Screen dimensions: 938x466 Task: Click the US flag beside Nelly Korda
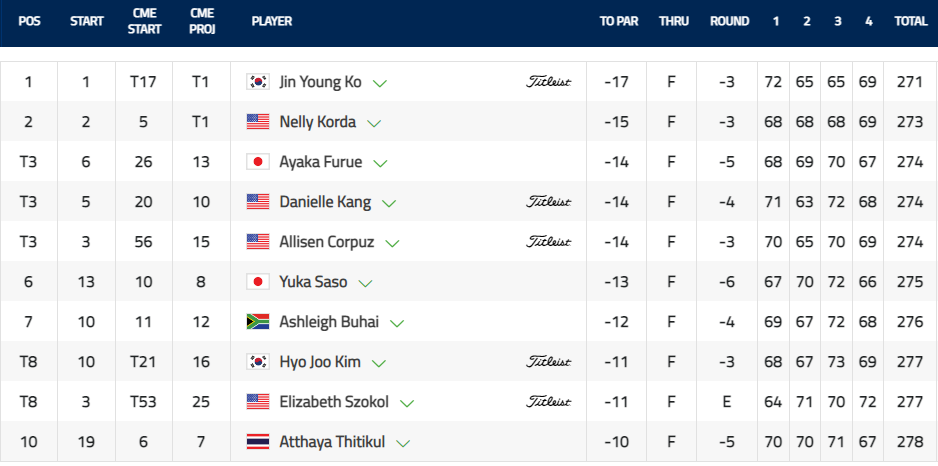[x=258, y=122]
